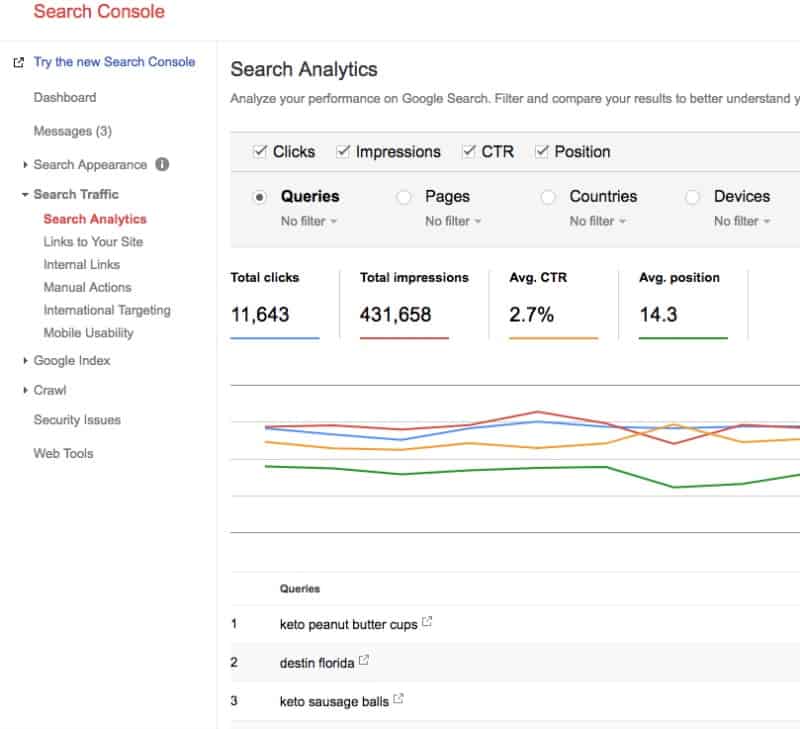Open the No filter dropdown under Countries
Screen dimensions: 800x729
pyautogui.click(x=597, y=221)
